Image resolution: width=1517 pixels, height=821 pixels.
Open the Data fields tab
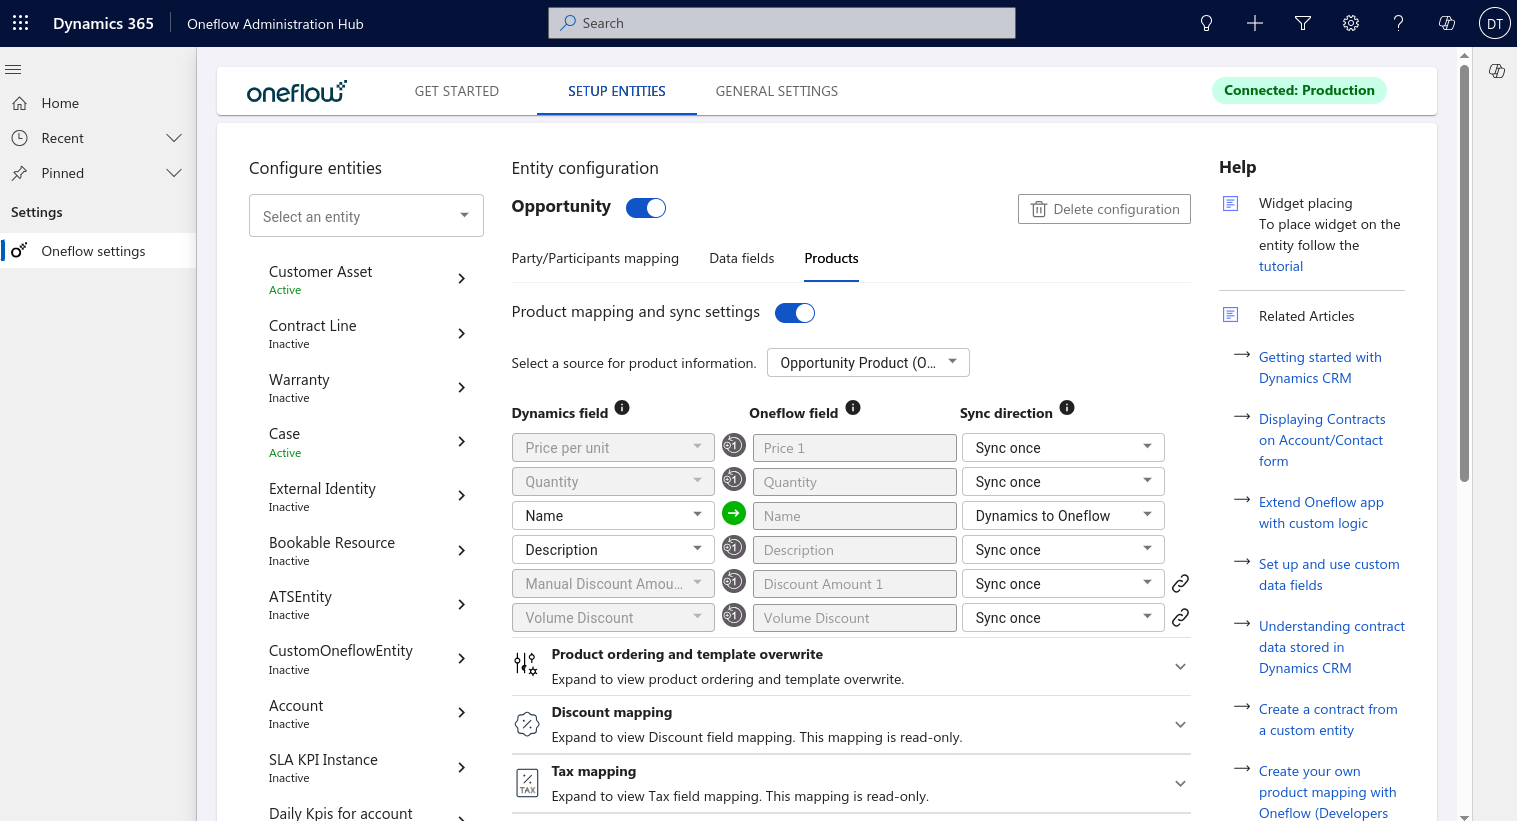742,258
